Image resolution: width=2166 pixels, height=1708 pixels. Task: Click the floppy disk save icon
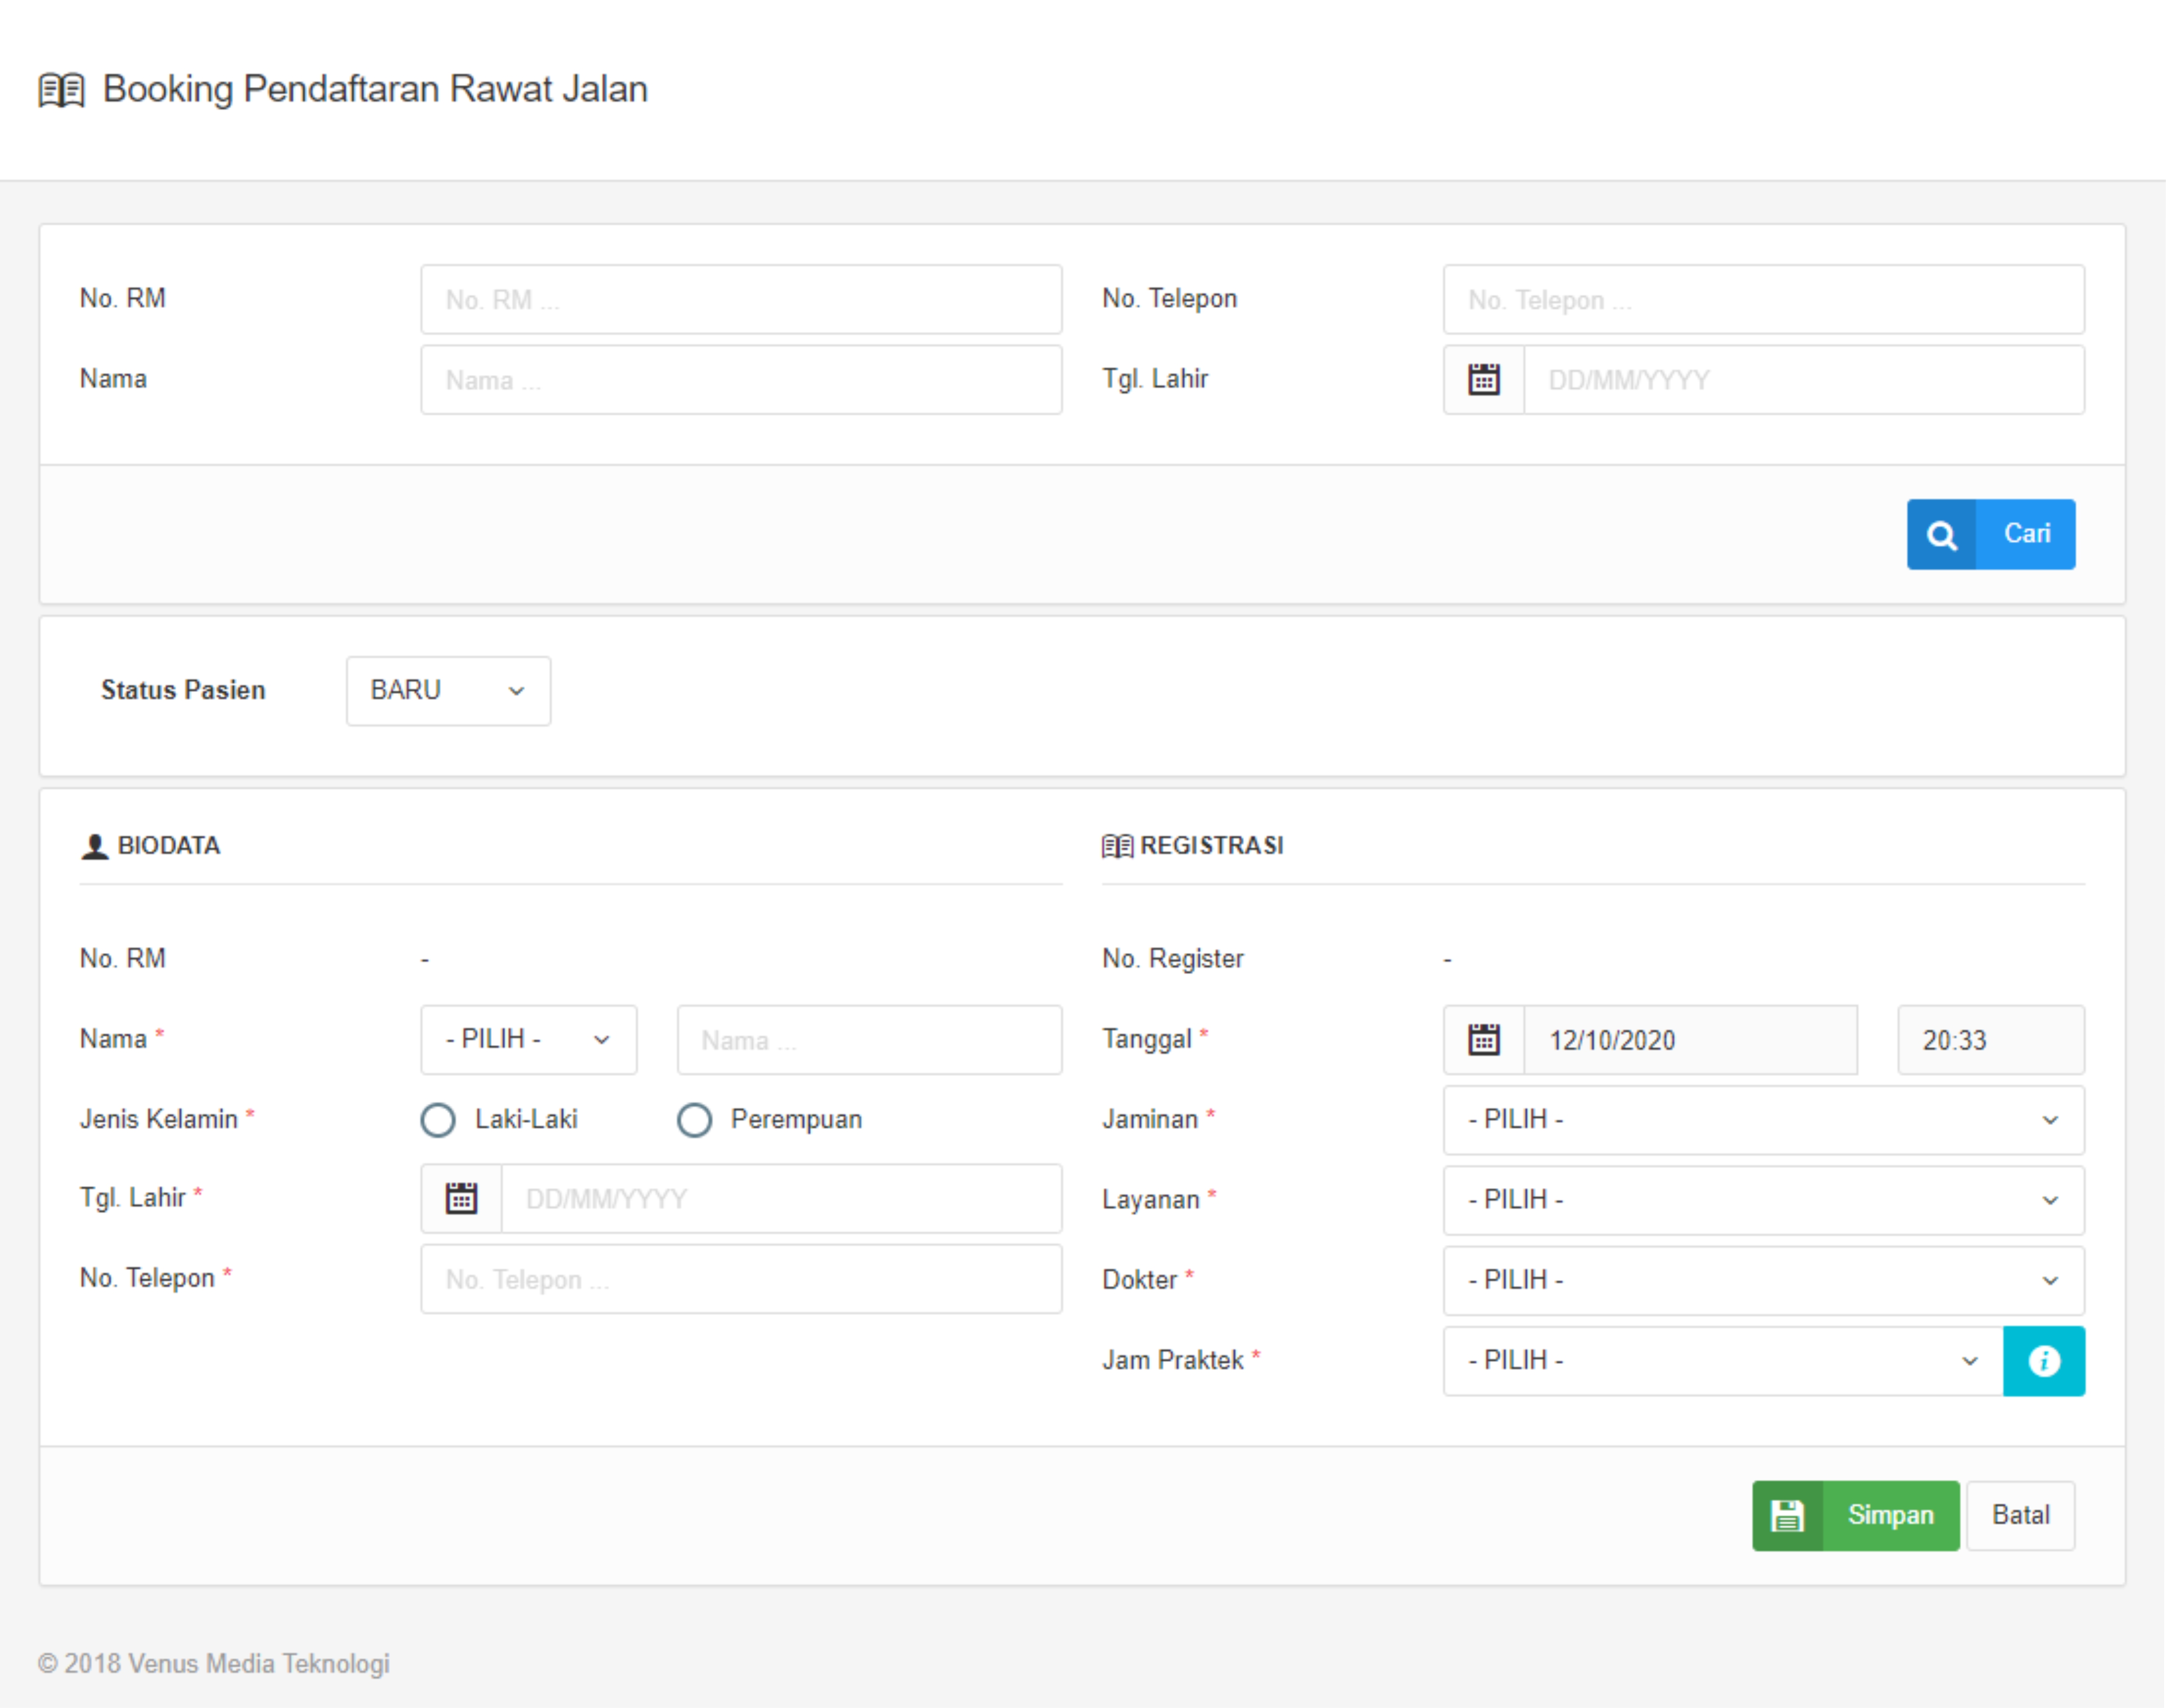1787,1516
